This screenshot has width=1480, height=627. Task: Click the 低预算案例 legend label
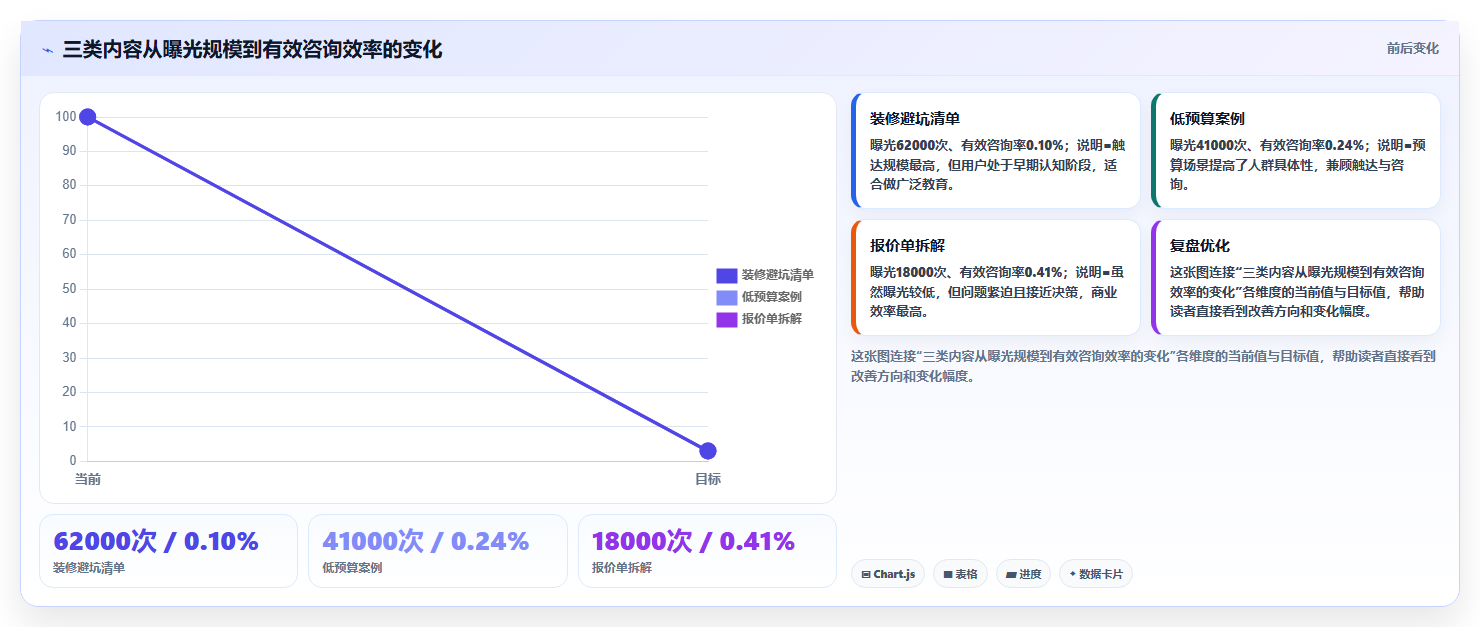point(771,297)
